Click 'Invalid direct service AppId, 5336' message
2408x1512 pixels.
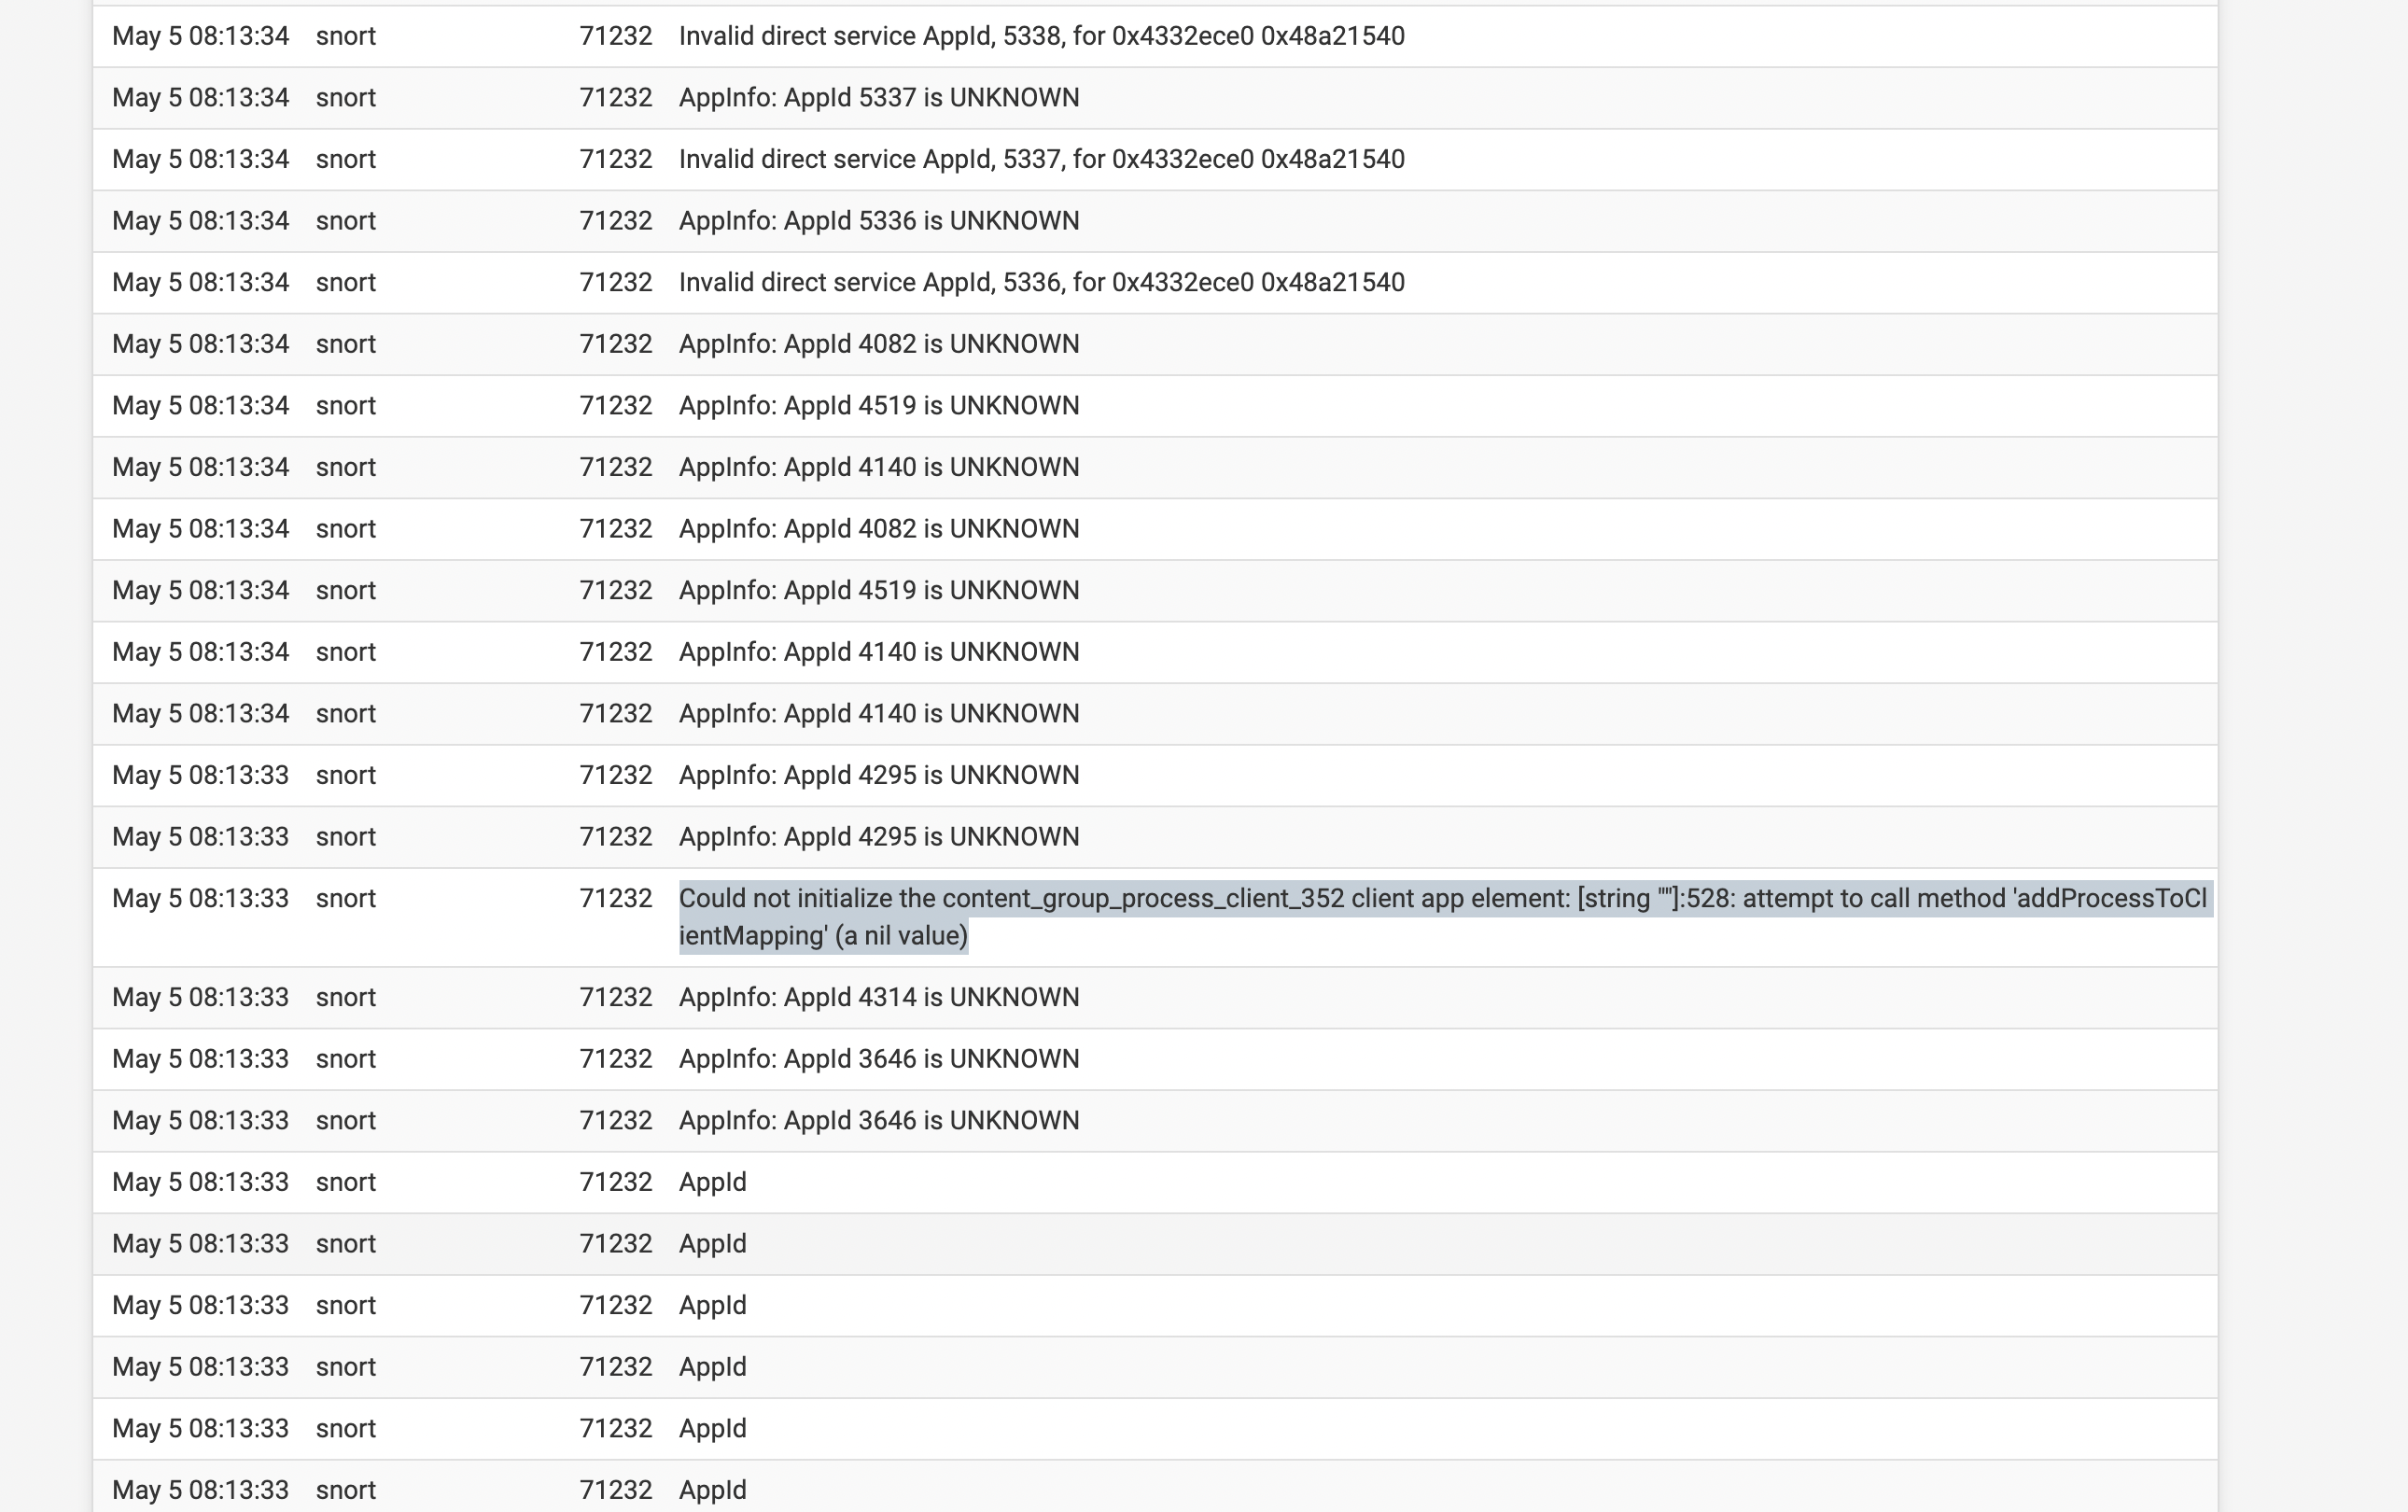click(1041, 282)
